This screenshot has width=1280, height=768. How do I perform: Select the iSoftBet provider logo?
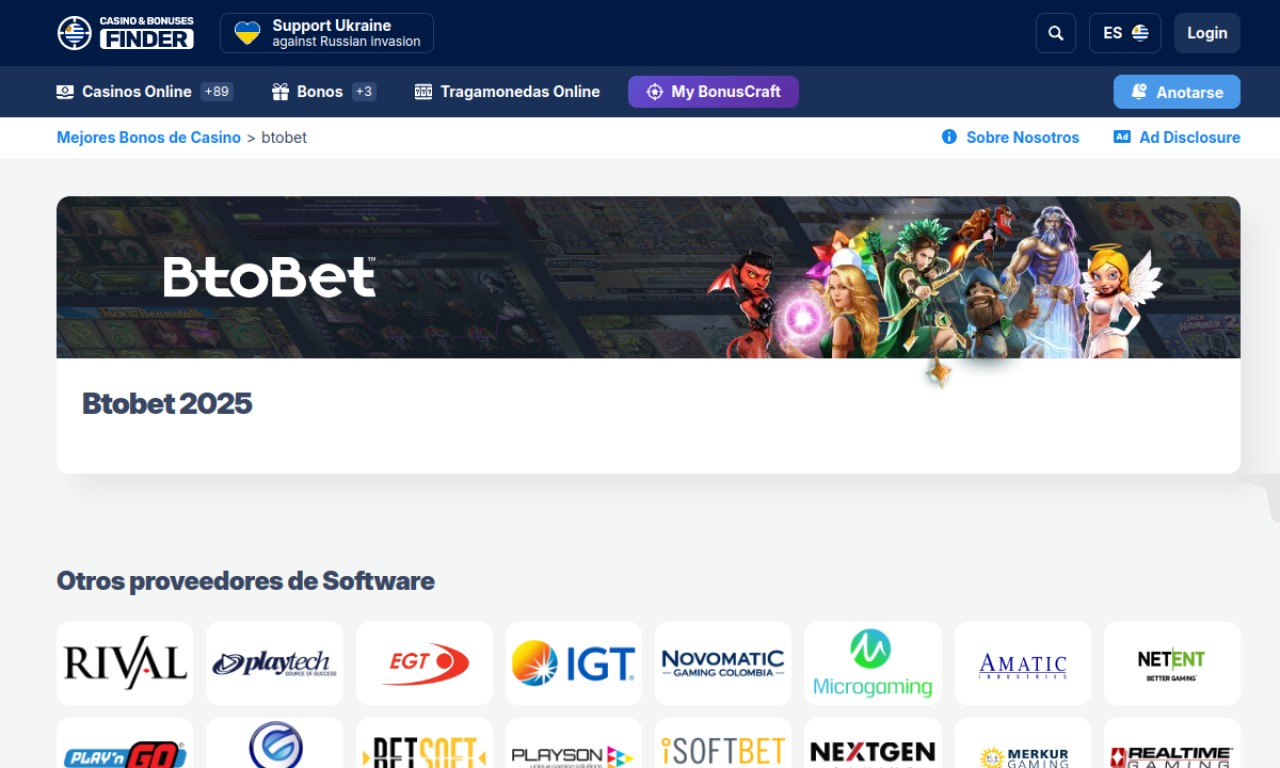(x=723, y=743)
